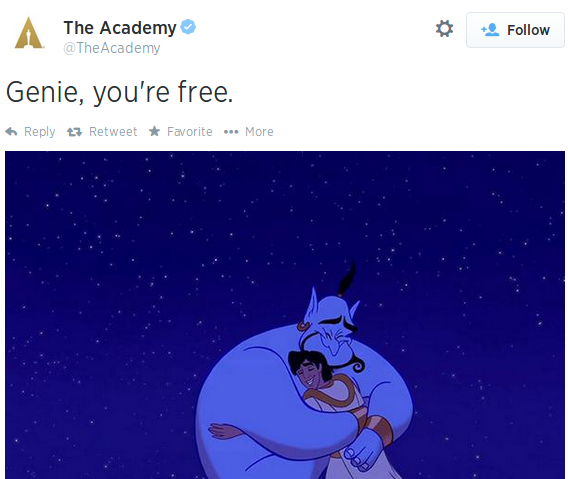
Task: Click the reply arrow icon
Action: (x=11, y=132)
